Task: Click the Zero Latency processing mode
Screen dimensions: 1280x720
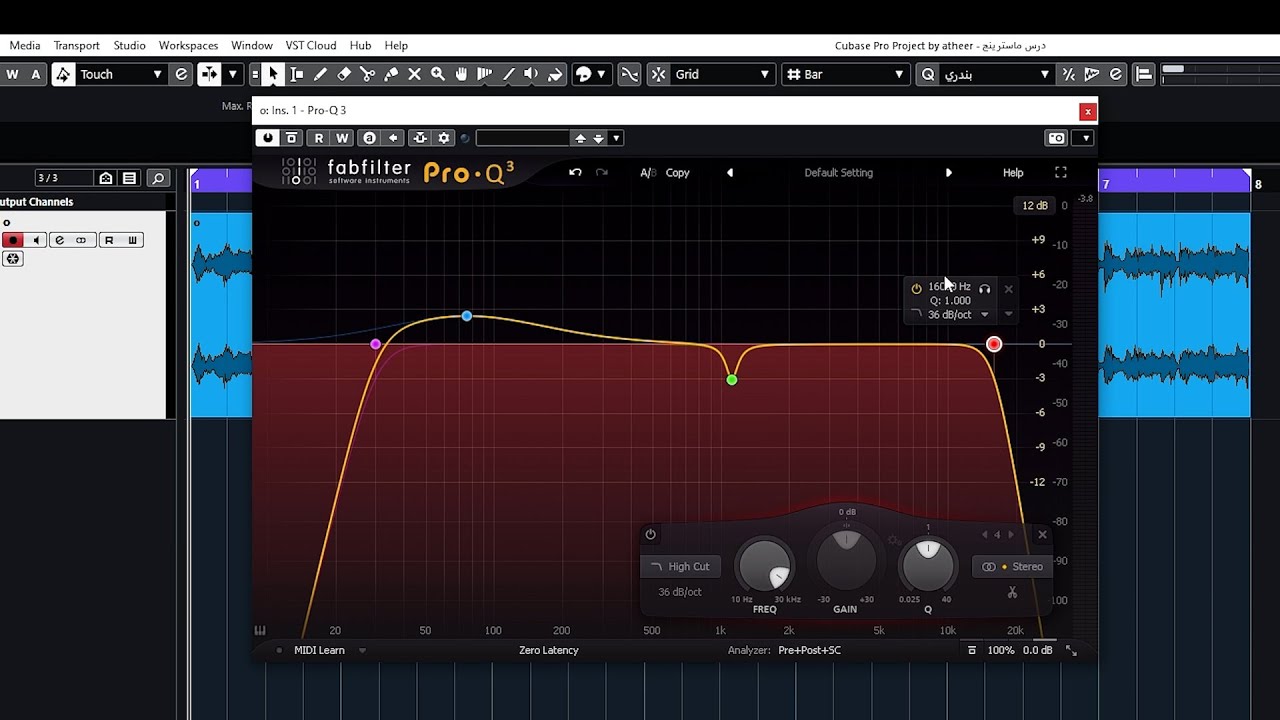Action: [x=549, y=650]
